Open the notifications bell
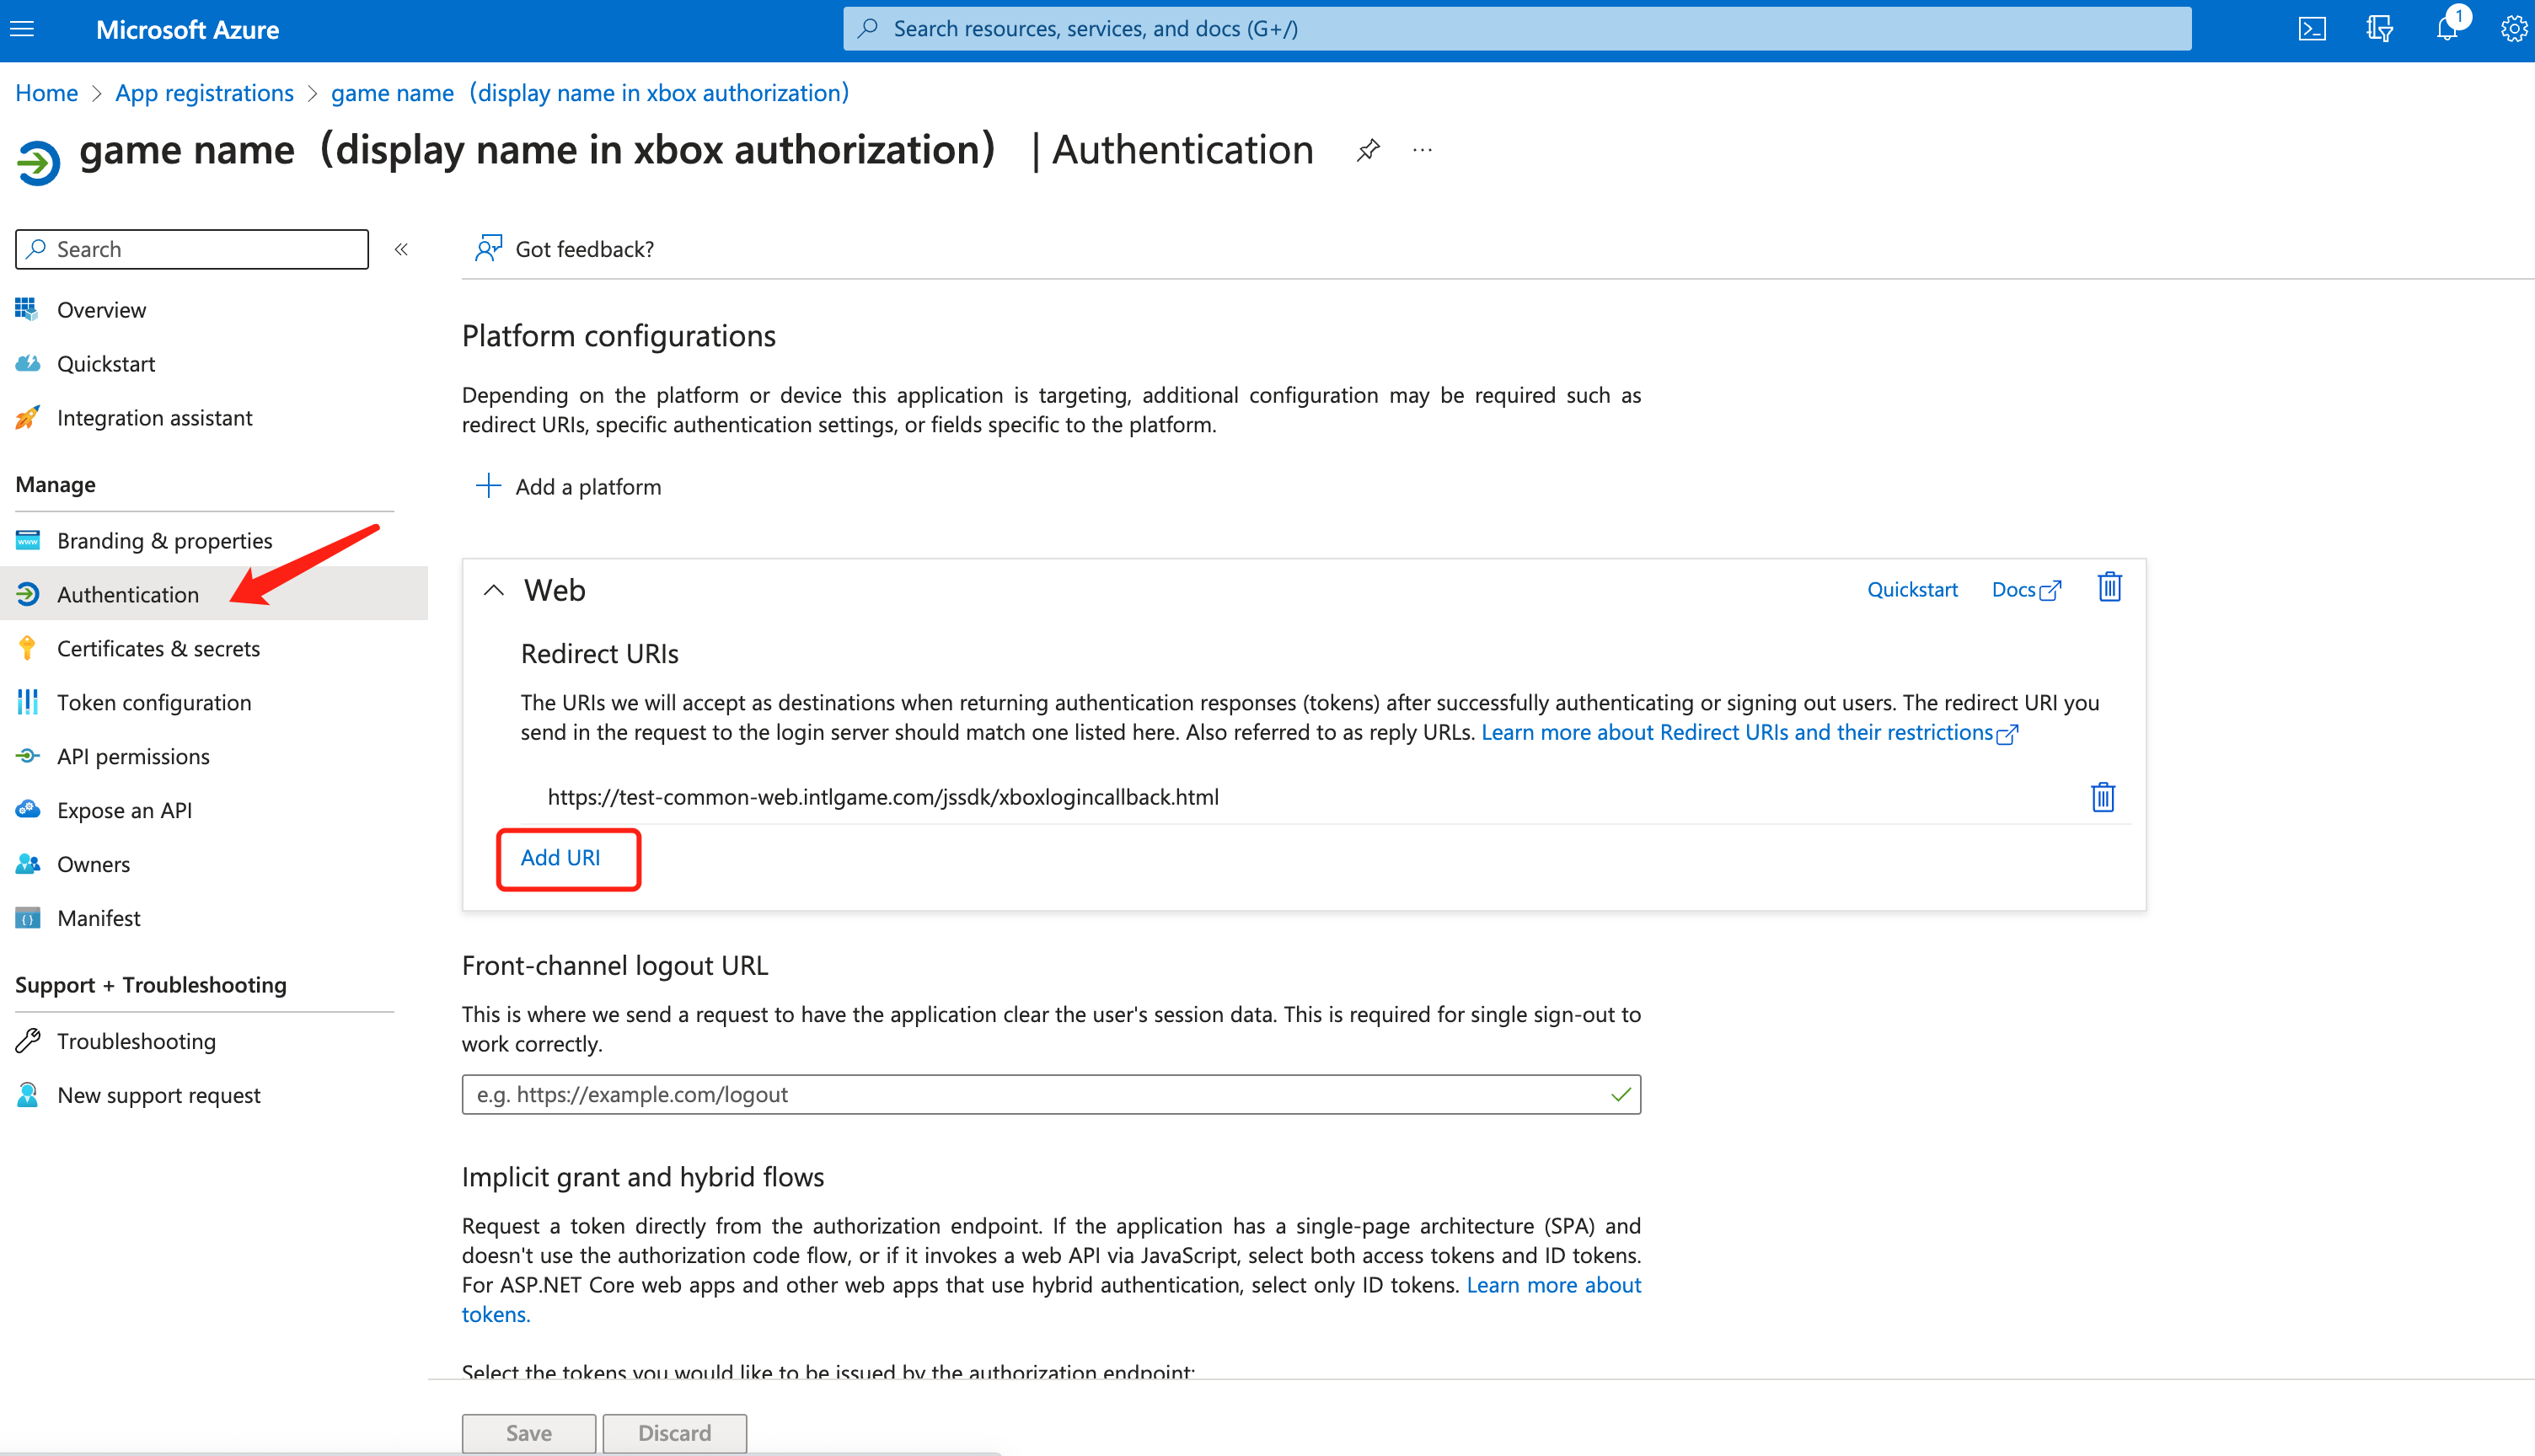This screenshot has height=1456, width=2535. click(x=2446, y=29)
